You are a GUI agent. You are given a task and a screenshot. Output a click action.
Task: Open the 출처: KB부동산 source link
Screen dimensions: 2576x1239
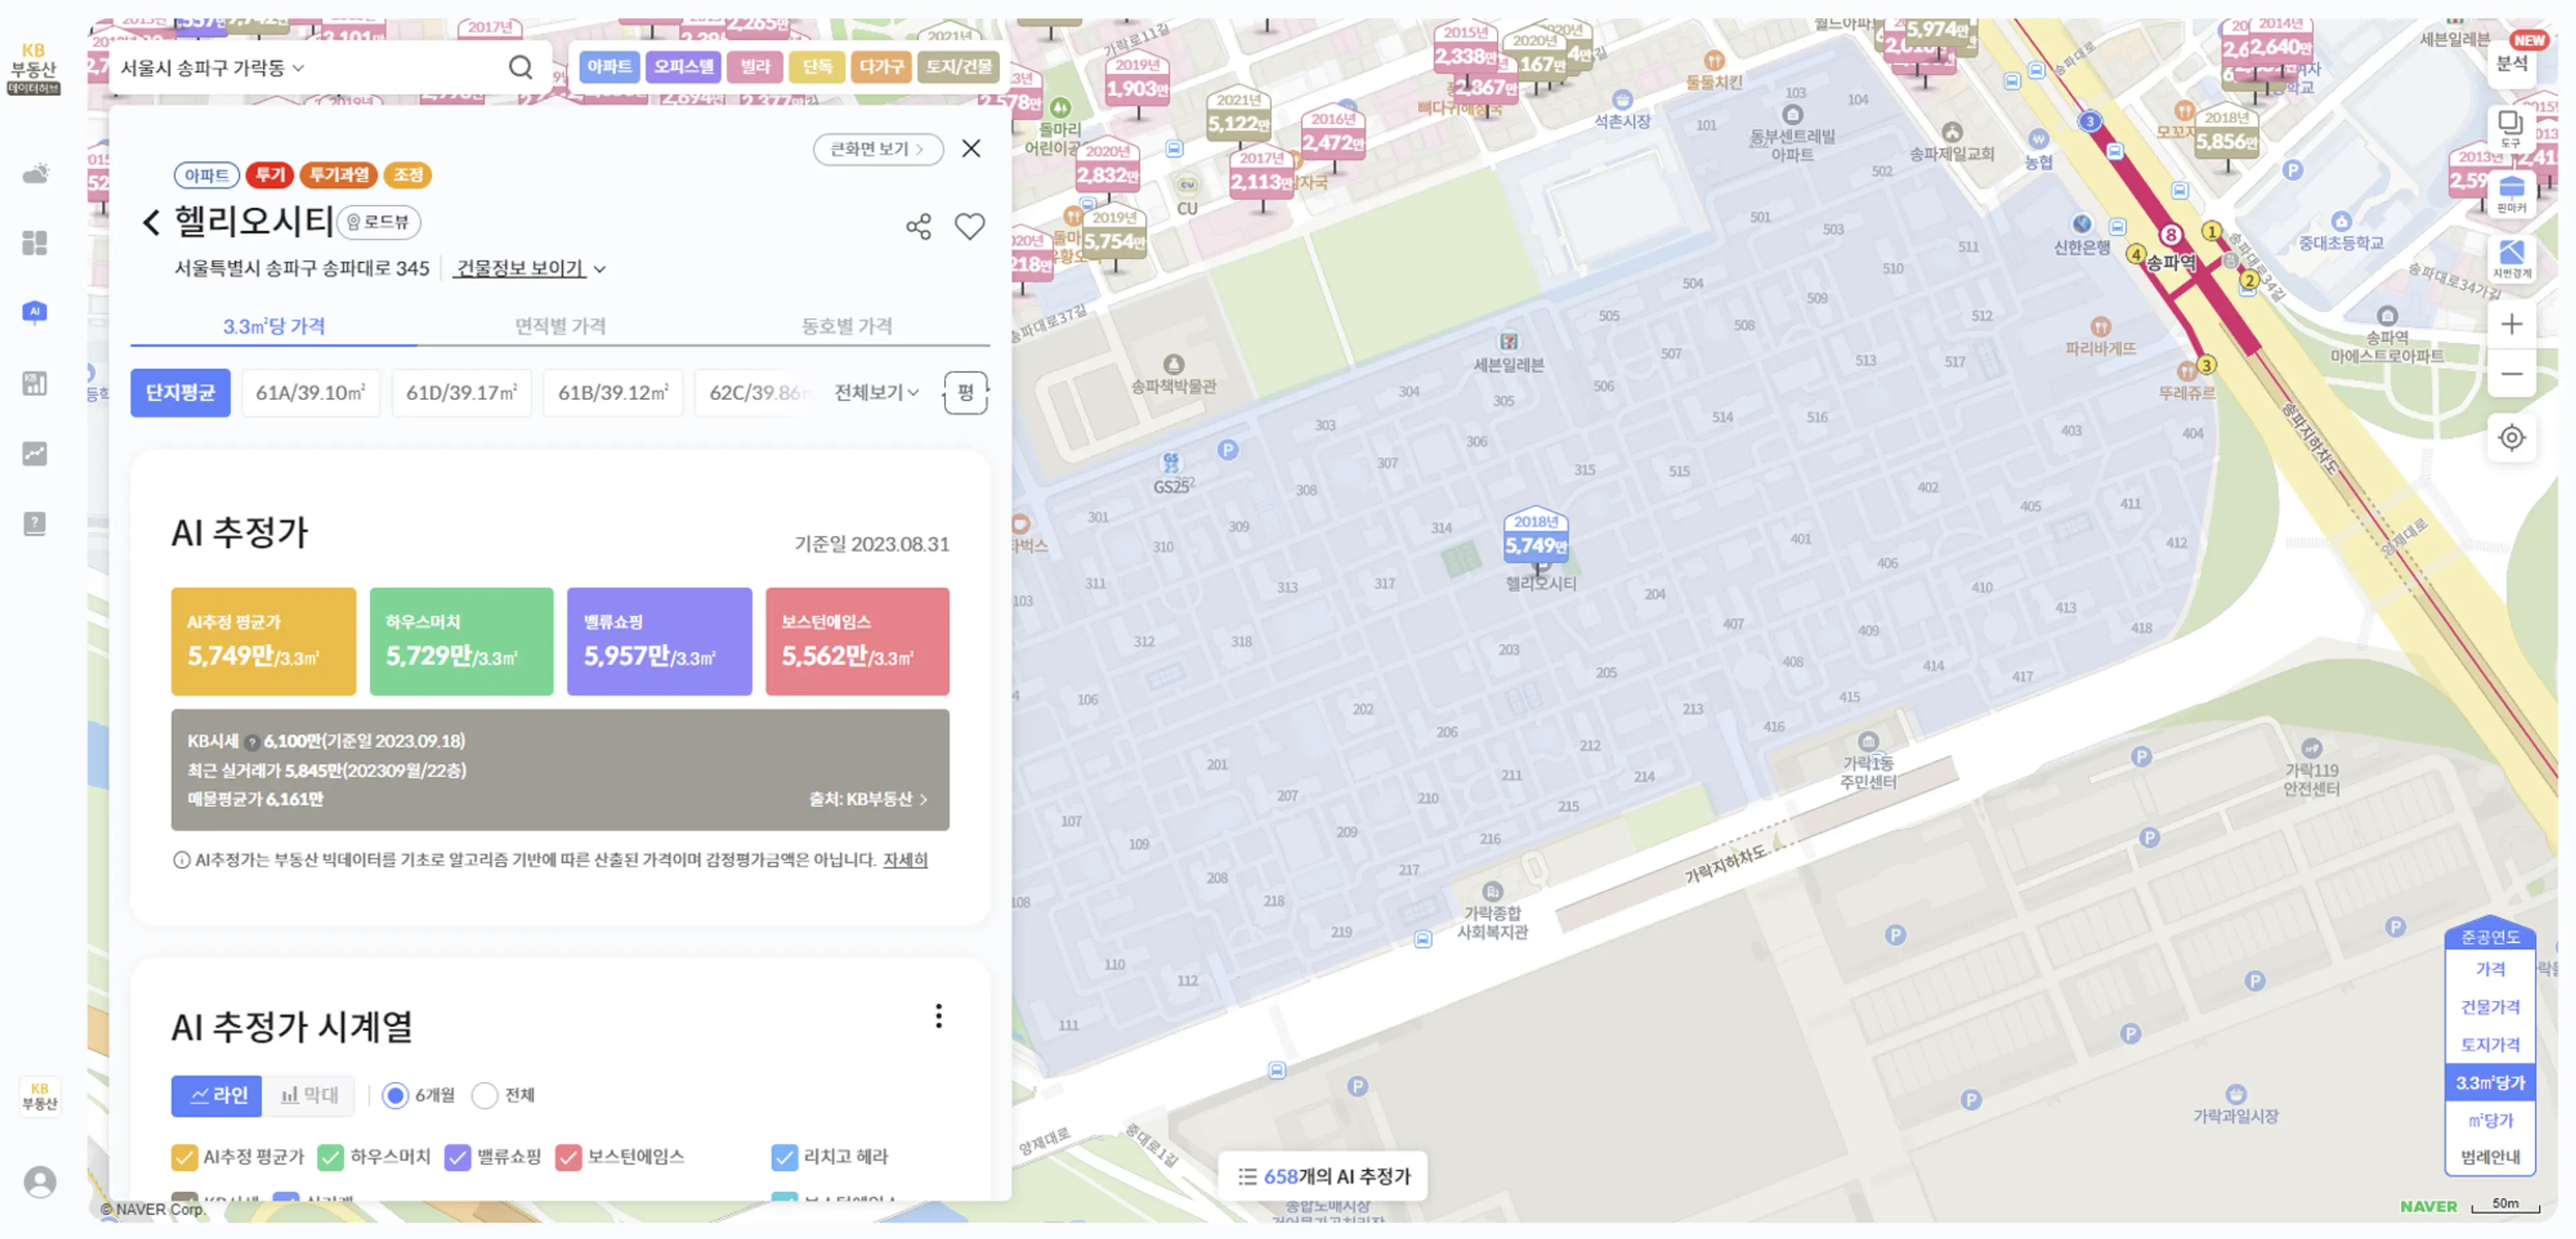click(x=868, y=799)
